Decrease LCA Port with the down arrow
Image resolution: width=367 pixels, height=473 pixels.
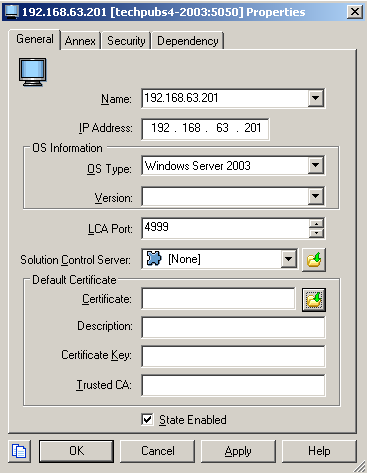point(316,233)
